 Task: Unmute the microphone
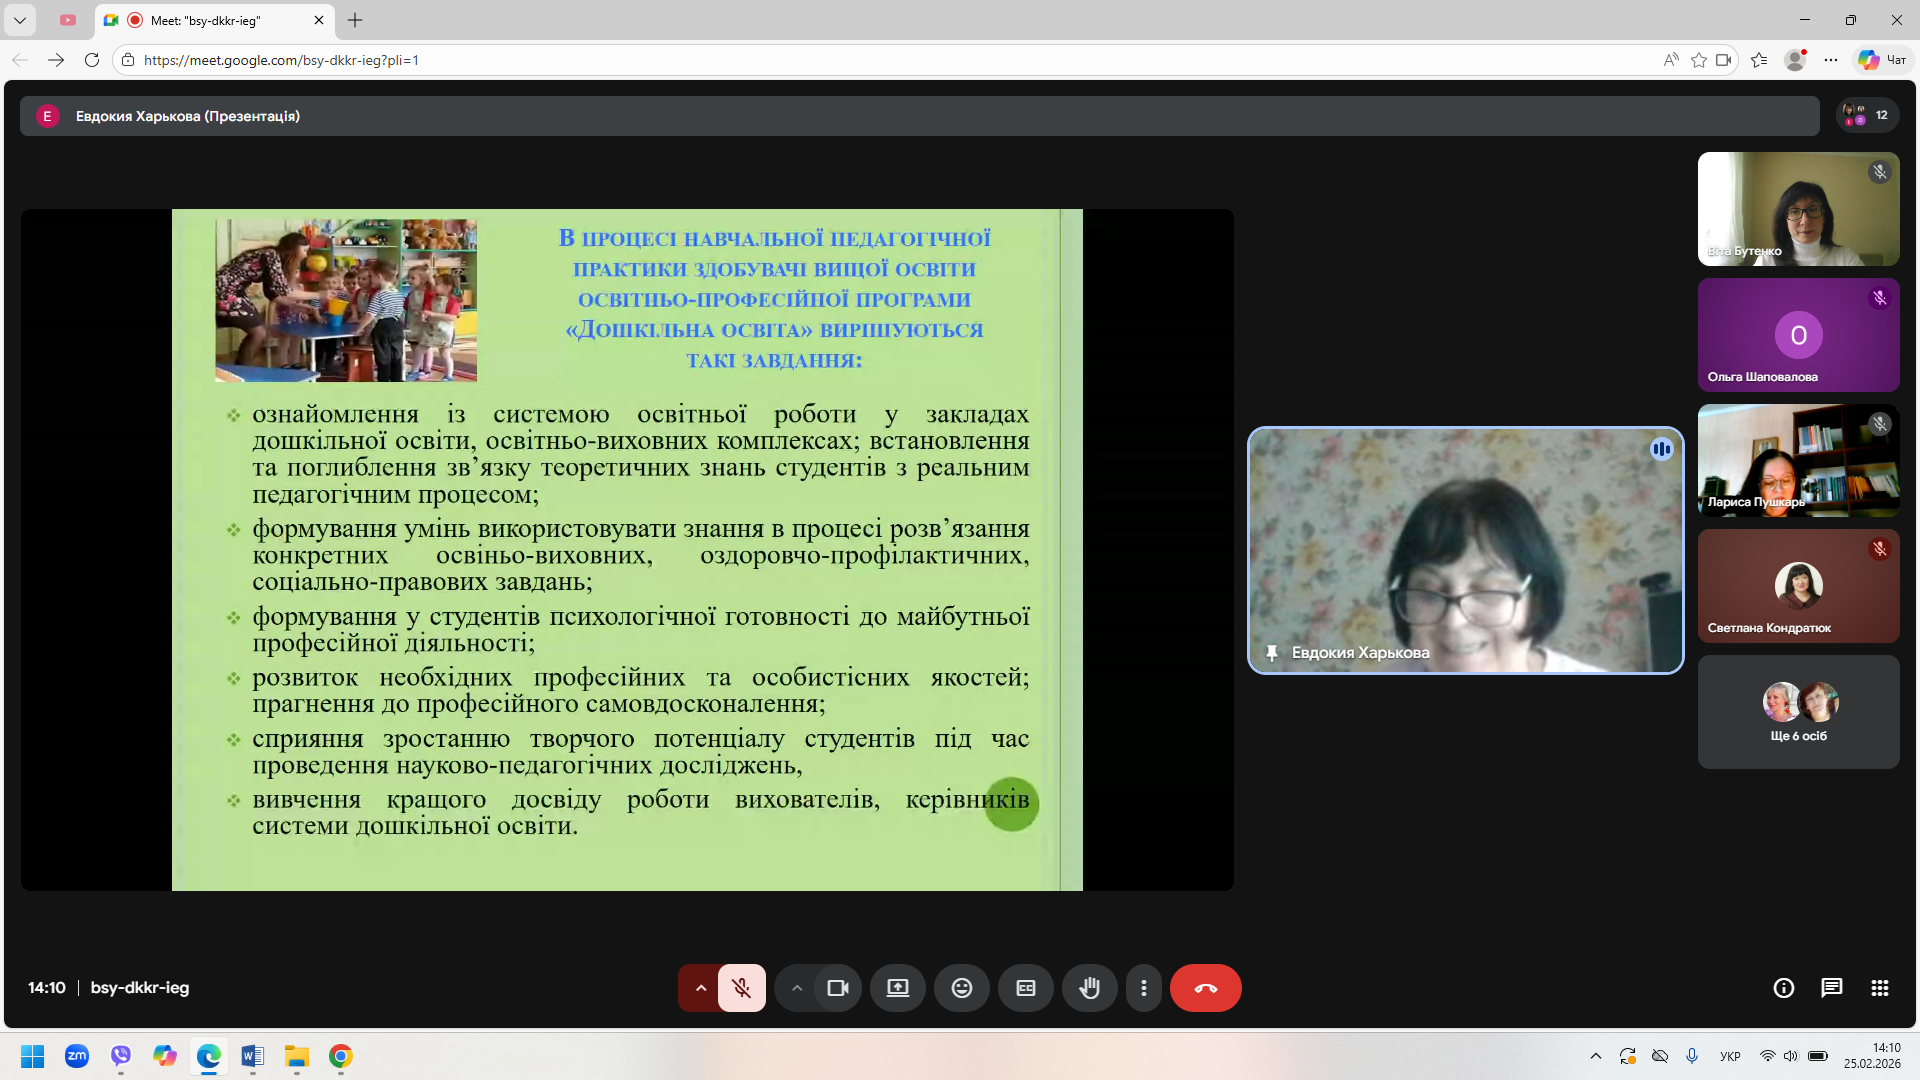[x=741, y=988]
